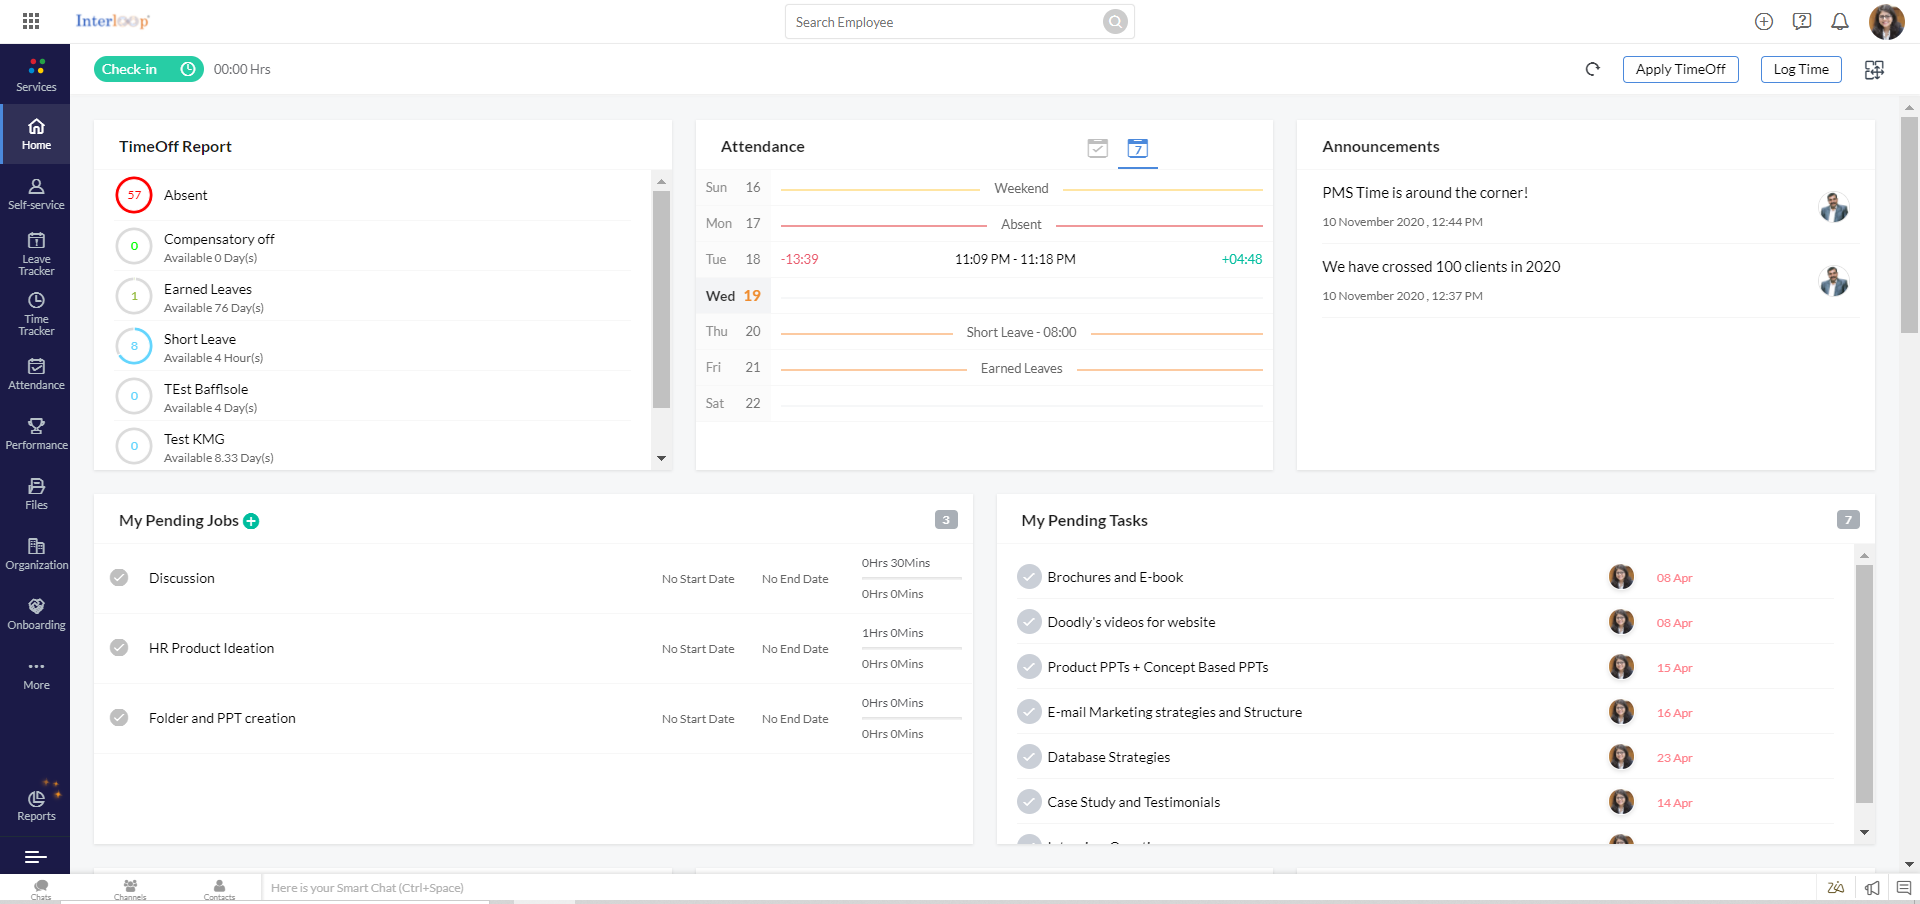The height and width of the screenshot is (904, 1920).
Task: Check off Brochures and E-book task
Action: 1029,577
